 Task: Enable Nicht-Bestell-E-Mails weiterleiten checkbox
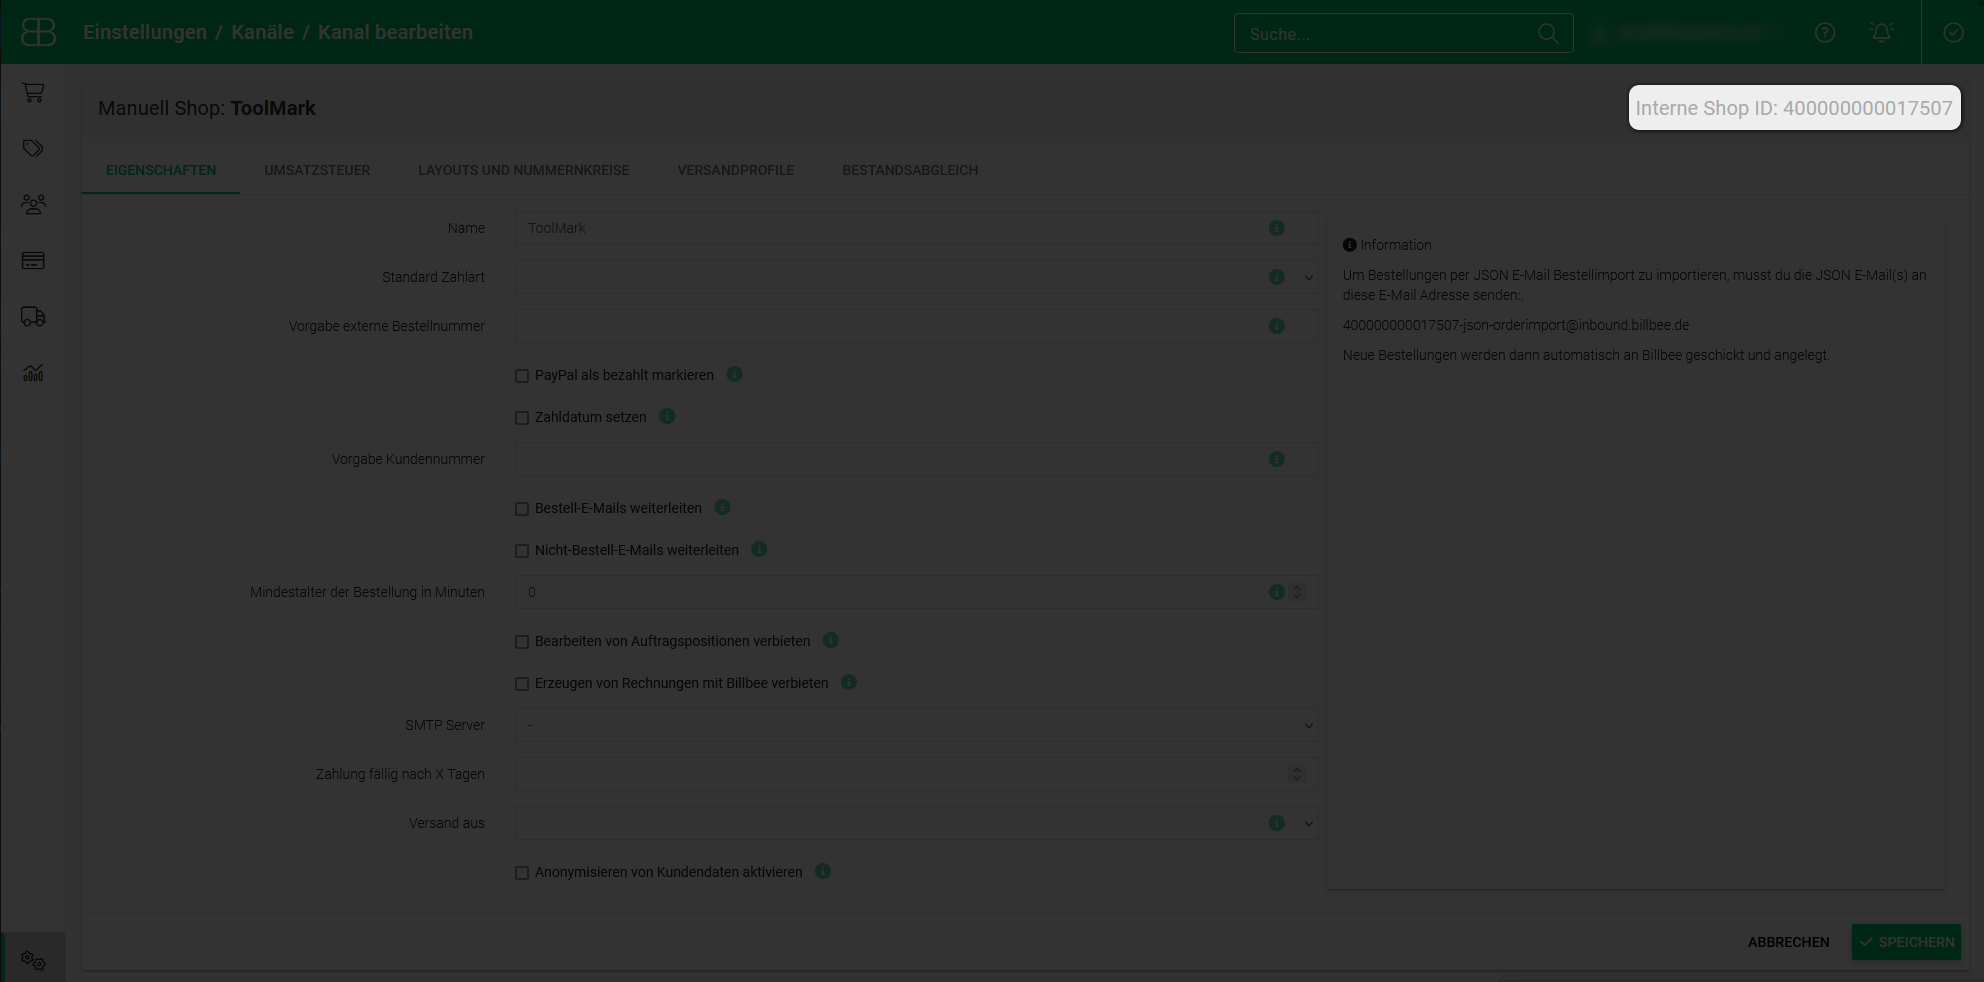522,551
